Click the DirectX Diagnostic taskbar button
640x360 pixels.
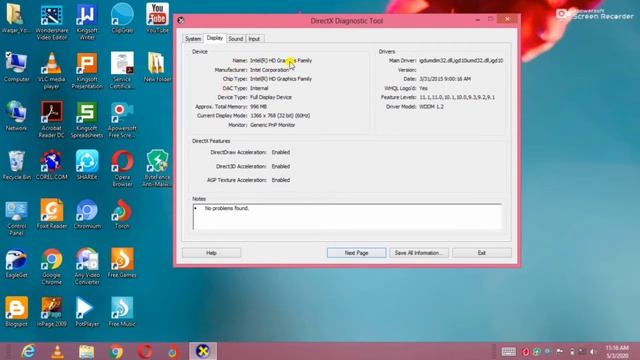tap(203, 351)
